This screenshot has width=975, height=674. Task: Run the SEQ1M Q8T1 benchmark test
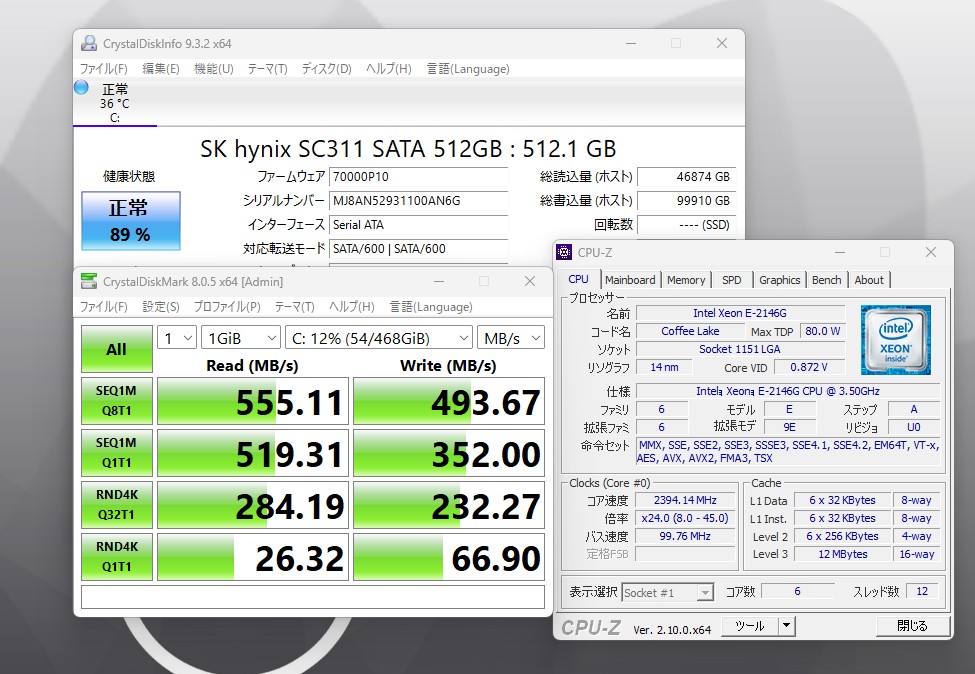tap(116, 400)
